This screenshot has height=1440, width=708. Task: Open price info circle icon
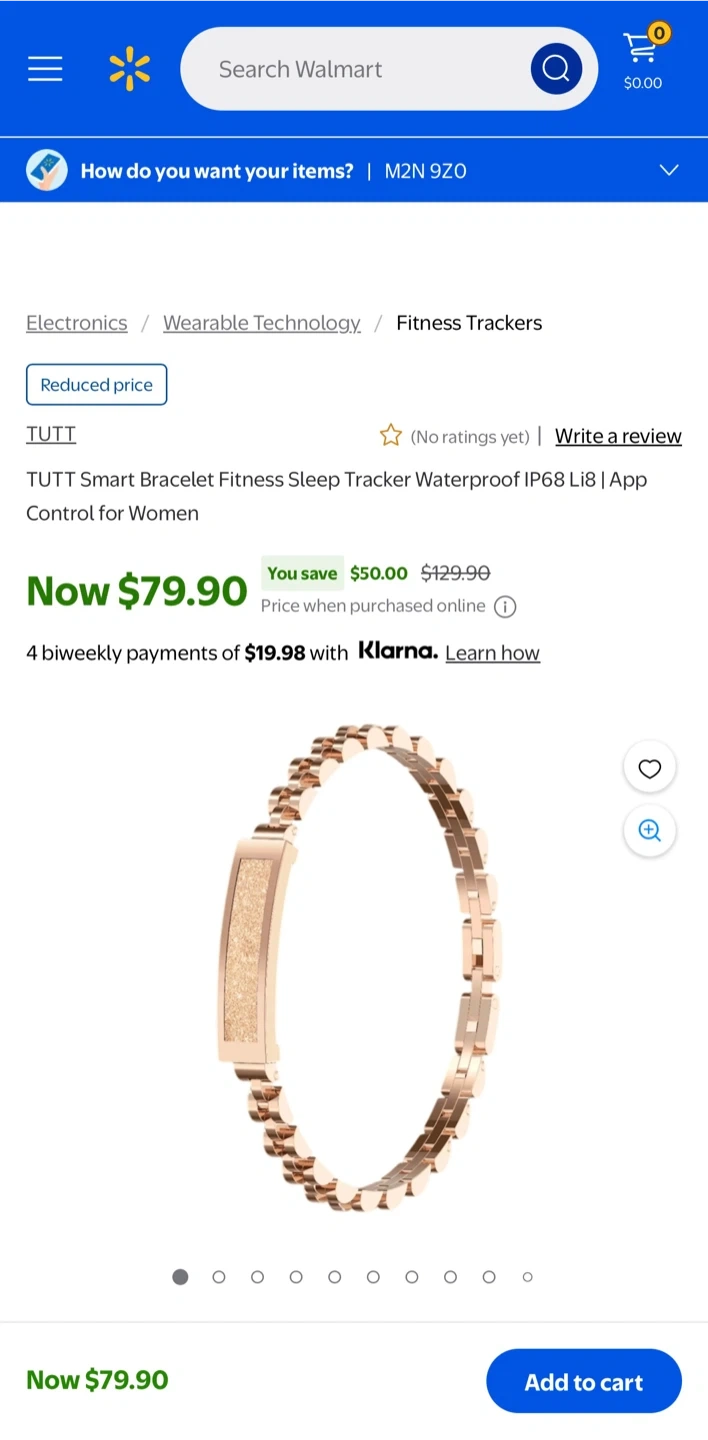click(505, 607)
